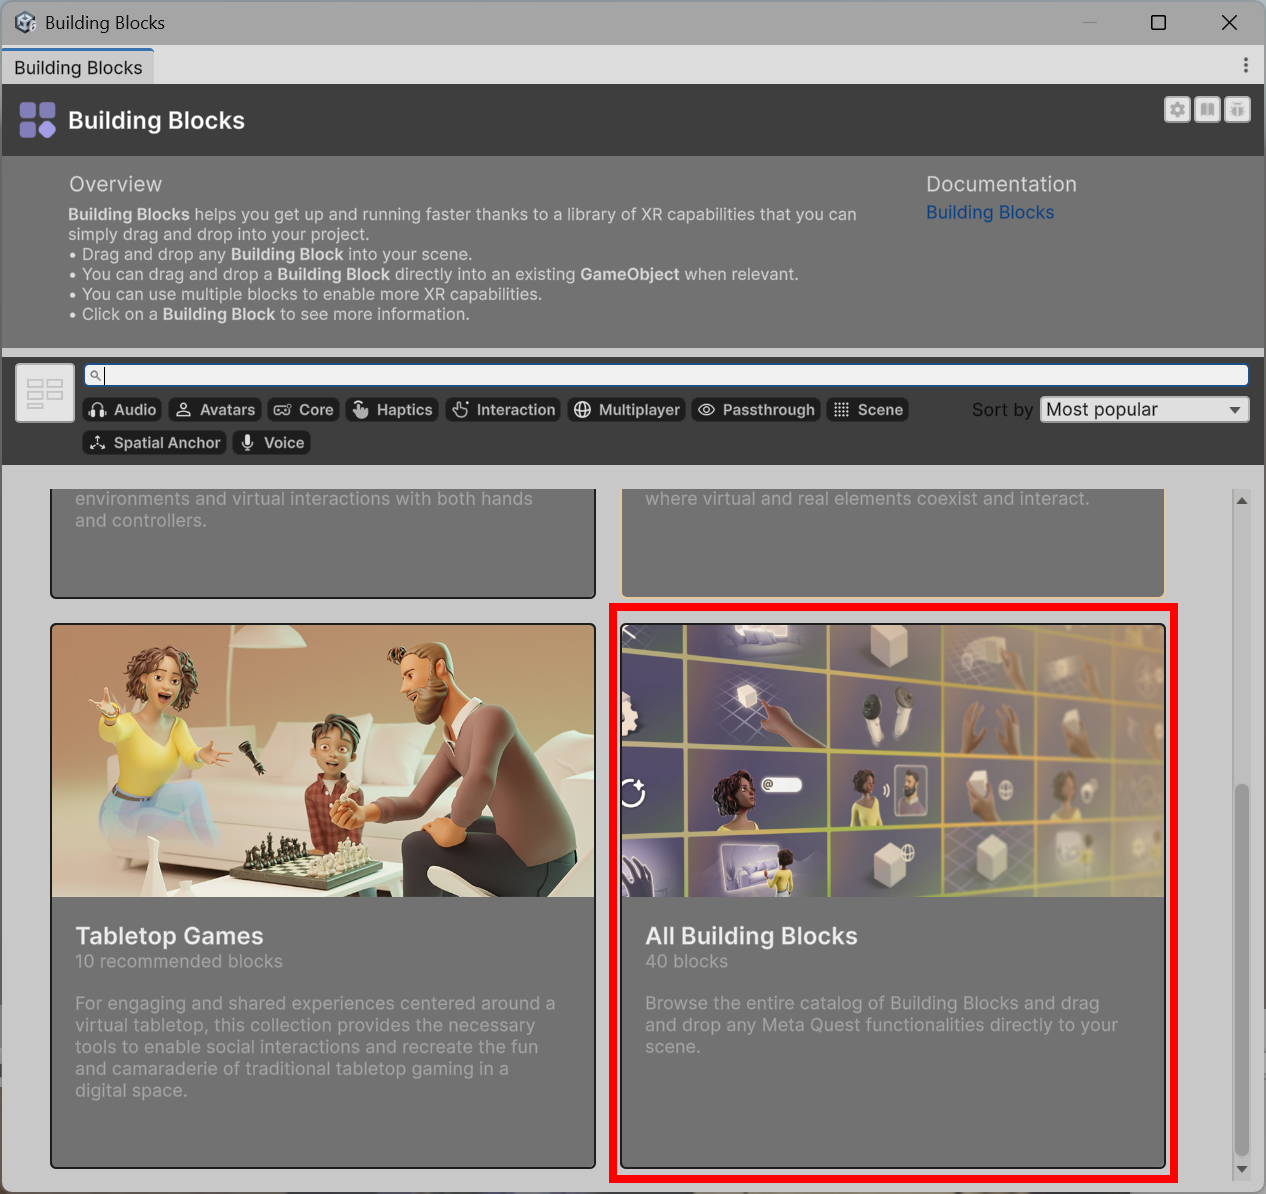Viewport: 1266px width, 1194px height.
Task: Close the Building Blocks window
Action: pos(1229,22)
